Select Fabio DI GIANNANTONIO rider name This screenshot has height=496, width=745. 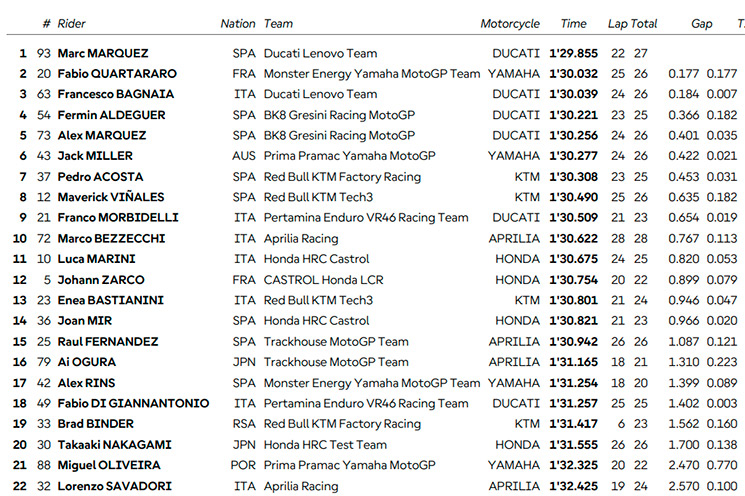pyautogui.click(x=133, y=403)
